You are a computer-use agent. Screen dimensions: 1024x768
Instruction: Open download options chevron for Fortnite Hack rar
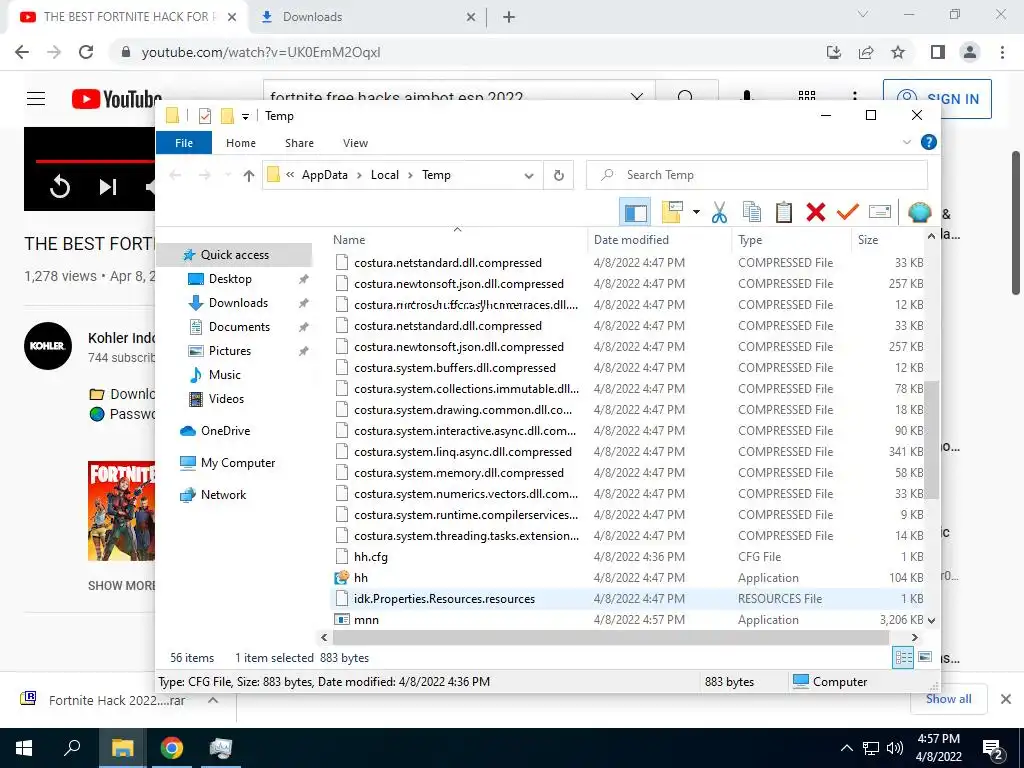(x=213, y=700)
